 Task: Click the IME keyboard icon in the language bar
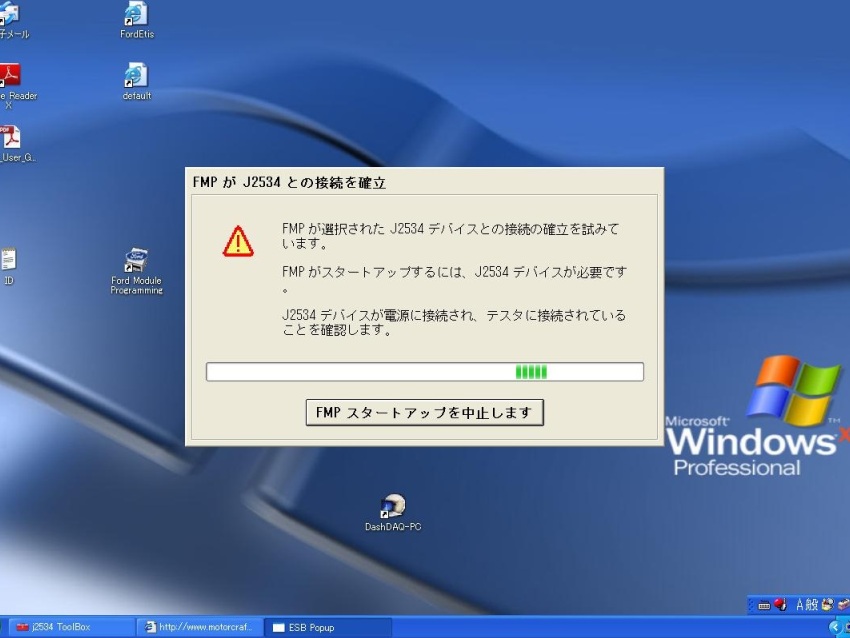coord(764,605)
